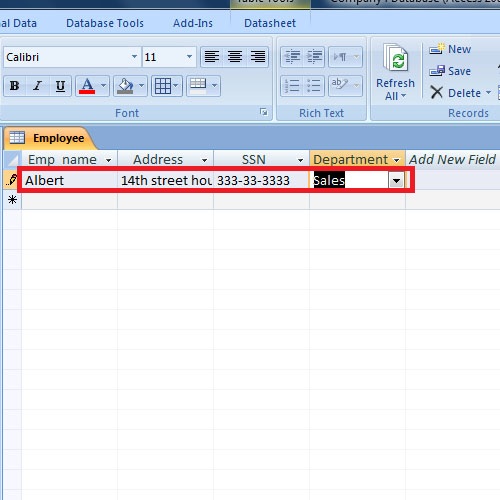The image size is (500, 500).
Task: Toggle Underline formatting button
Action: coord(60,86)
